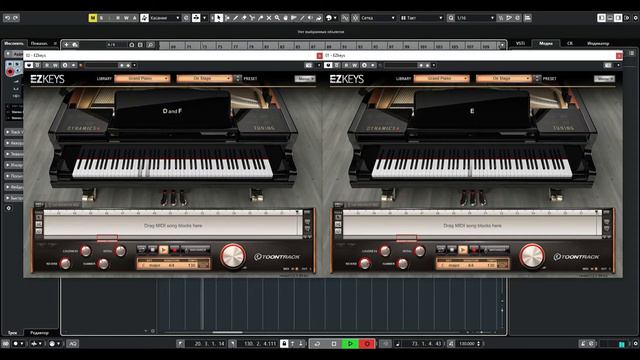Switch to the Инспектор tab

coord(14,43)
